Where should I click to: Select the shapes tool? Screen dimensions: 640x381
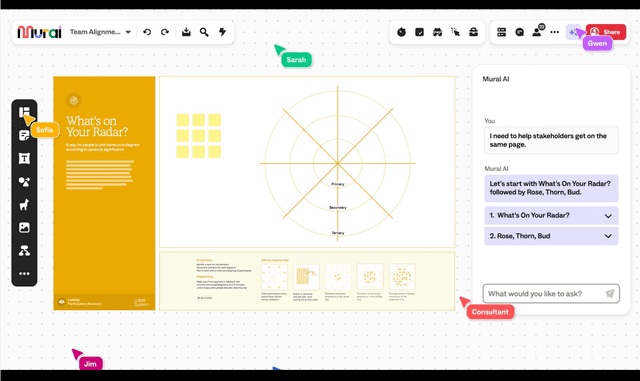(24, 181)
